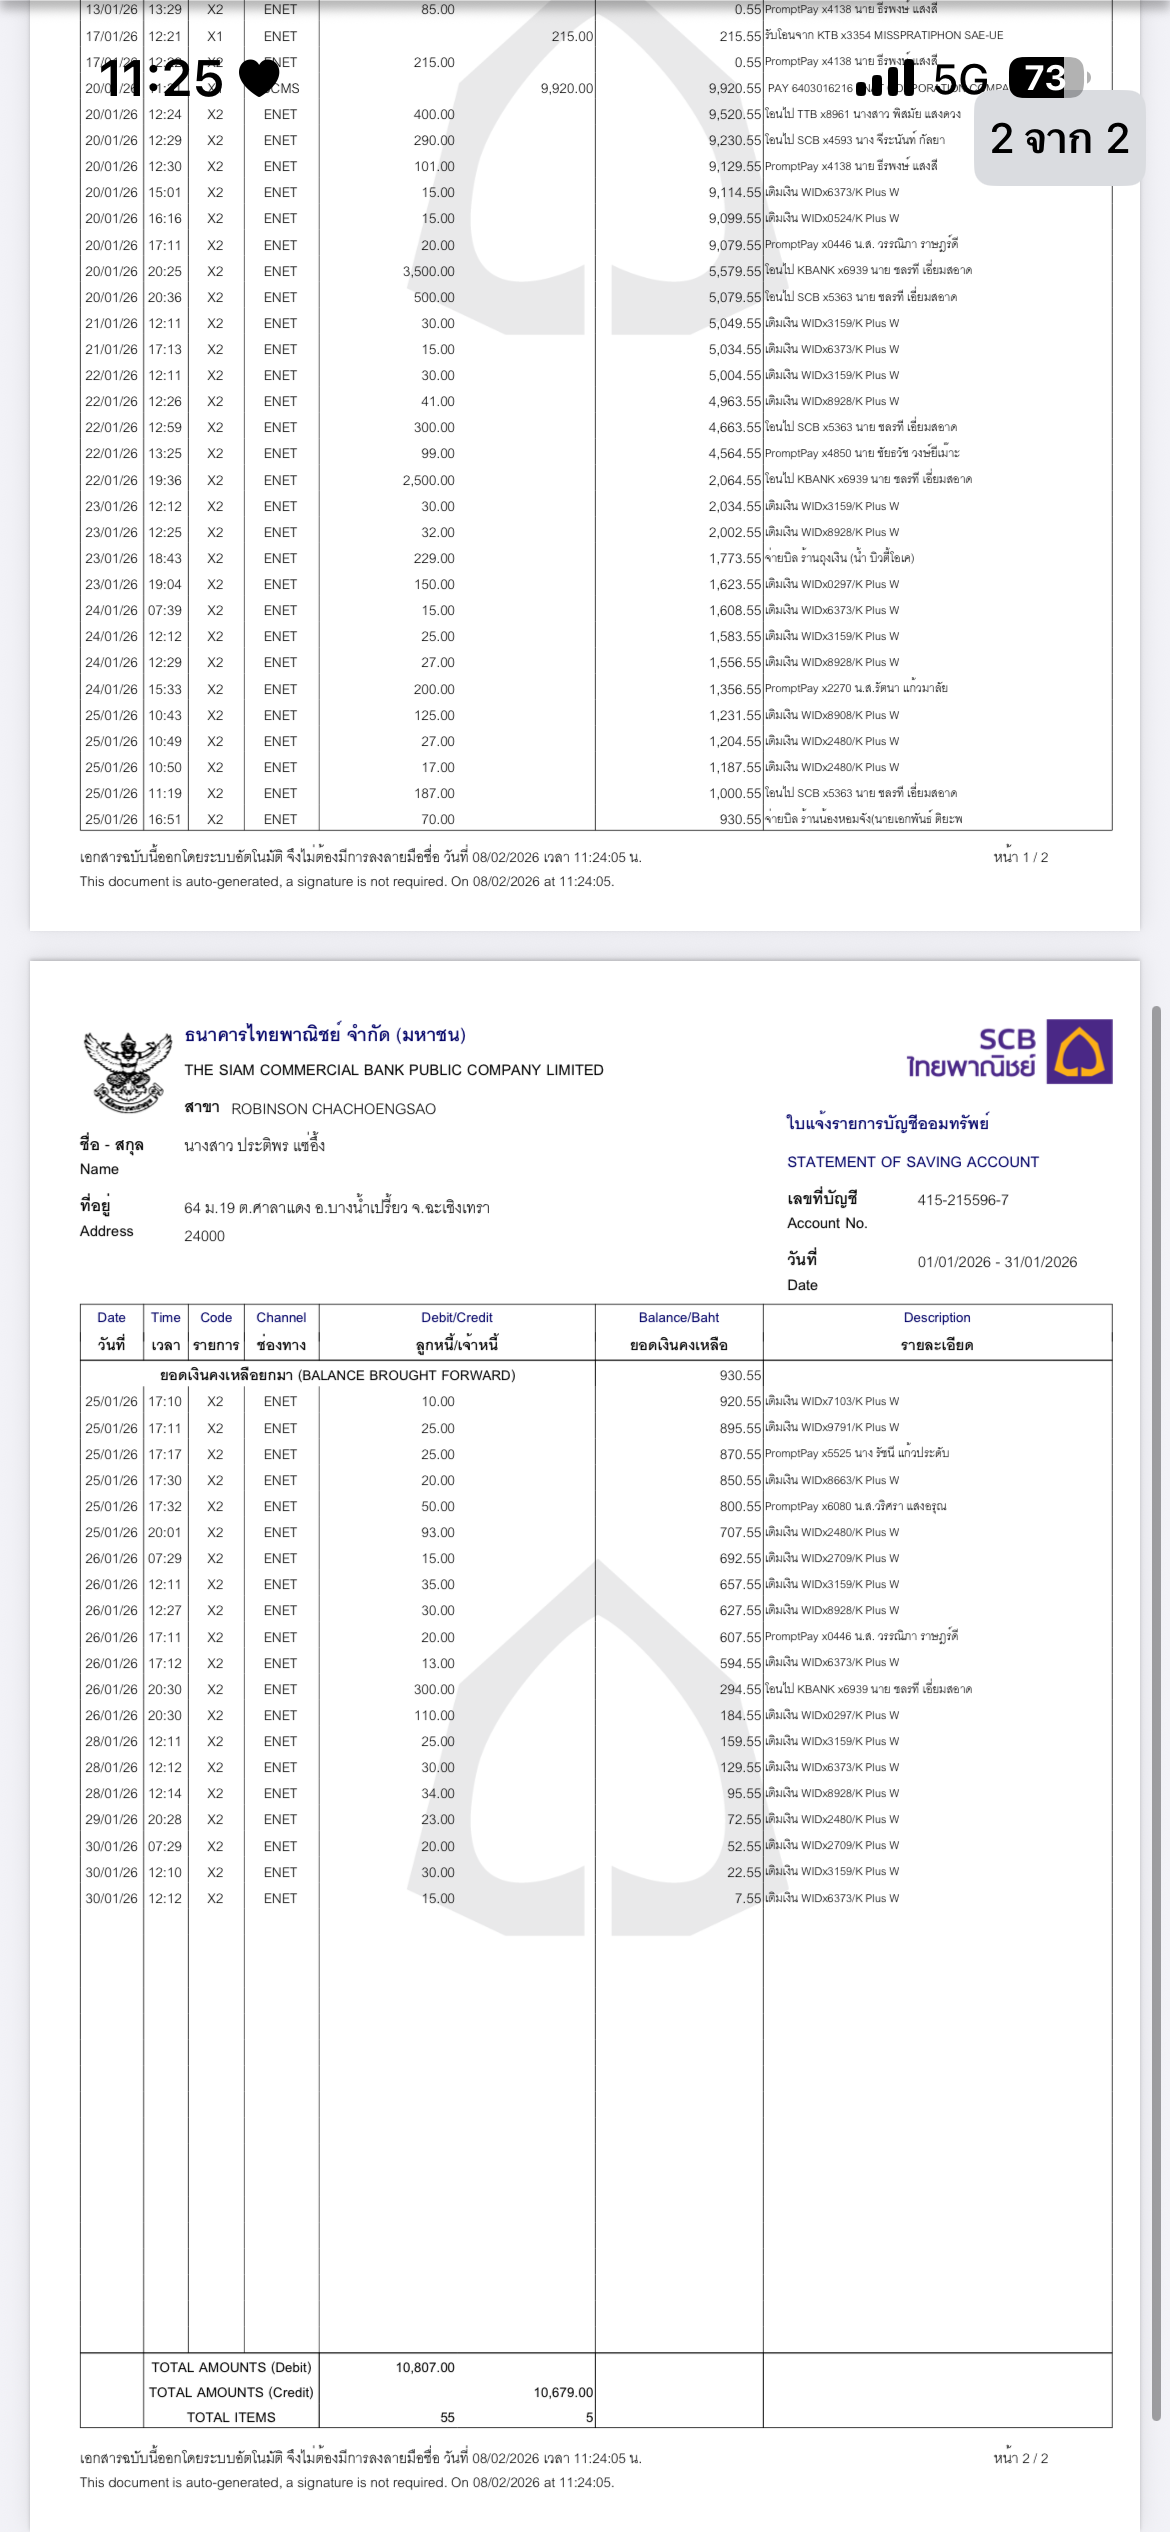Select the Debit/Credit column header
Image resolution: width=1170 pixels, height=2532 pixels.
457,1331
